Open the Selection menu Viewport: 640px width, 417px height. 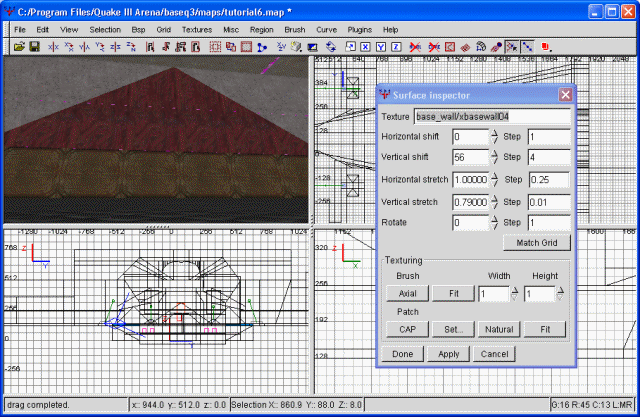coord(105,30)
